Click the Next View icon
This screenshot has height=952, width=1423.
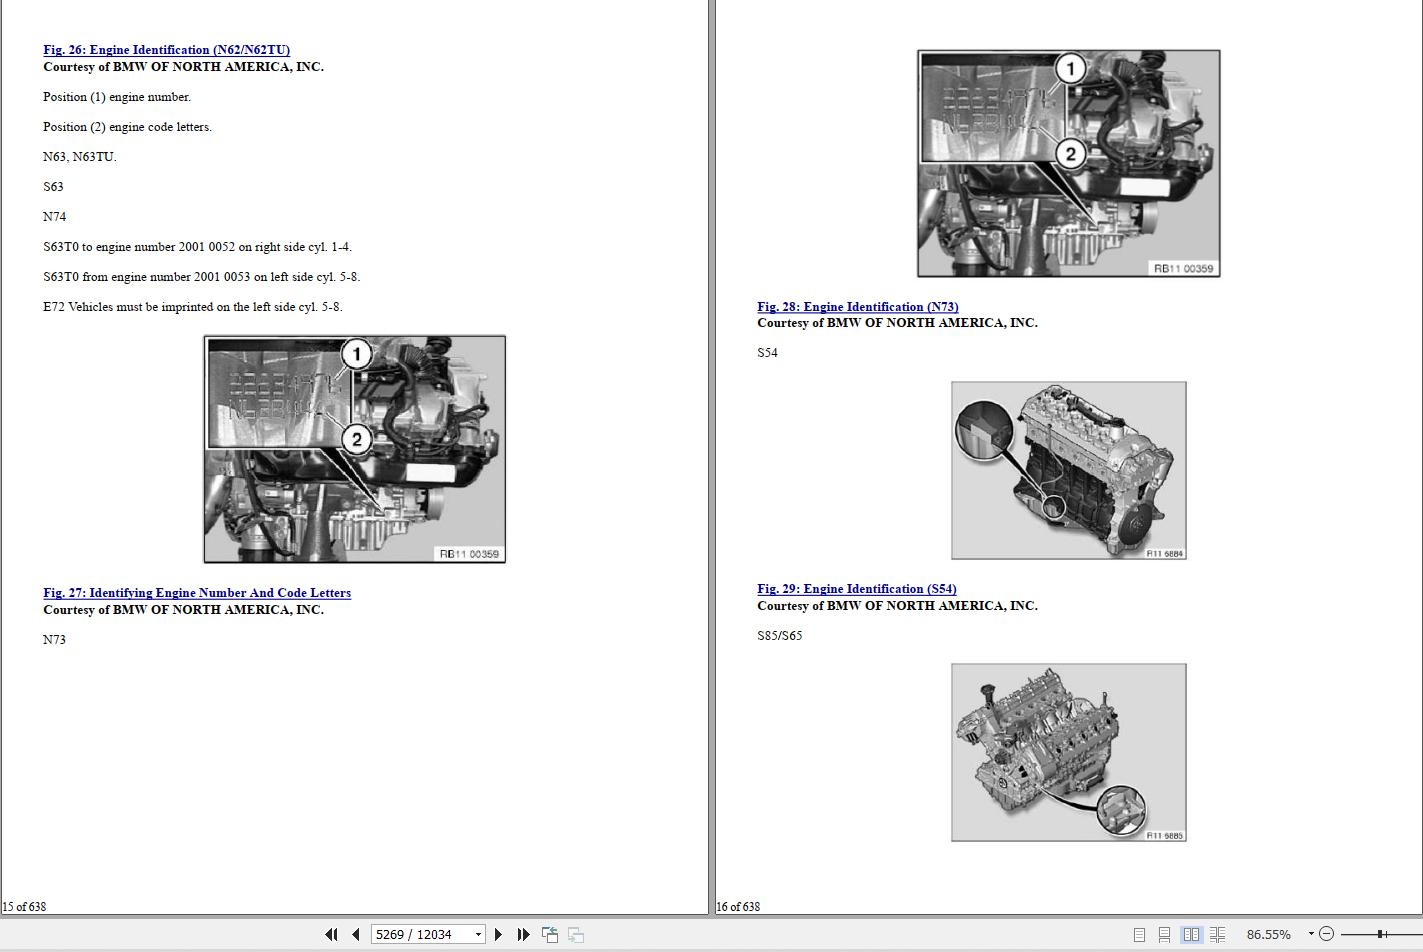coord(575,934)
